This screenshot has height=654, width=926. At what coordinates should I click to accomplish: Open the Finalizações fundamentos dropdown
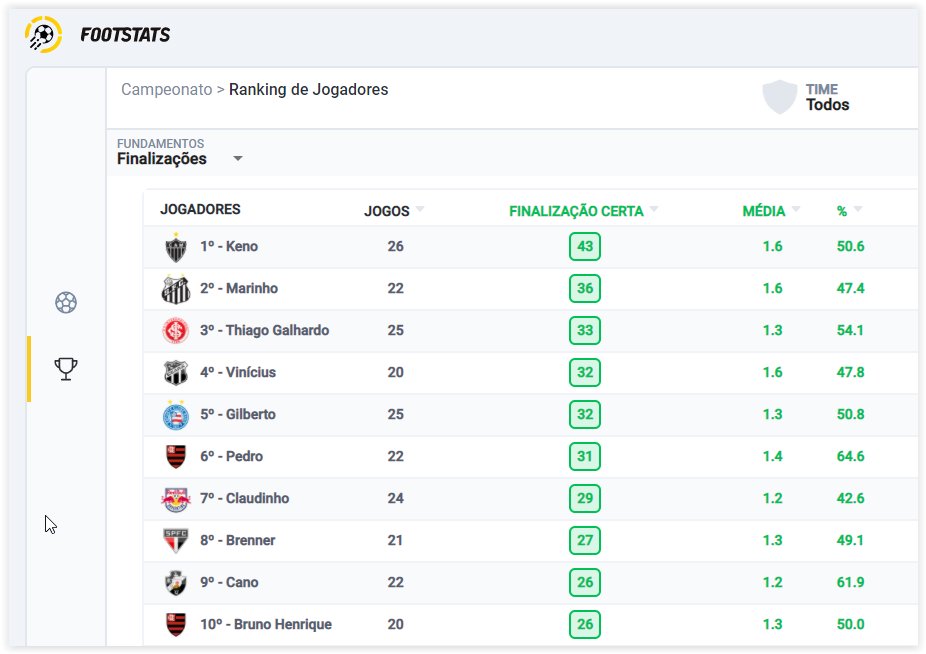pos(238,159)
